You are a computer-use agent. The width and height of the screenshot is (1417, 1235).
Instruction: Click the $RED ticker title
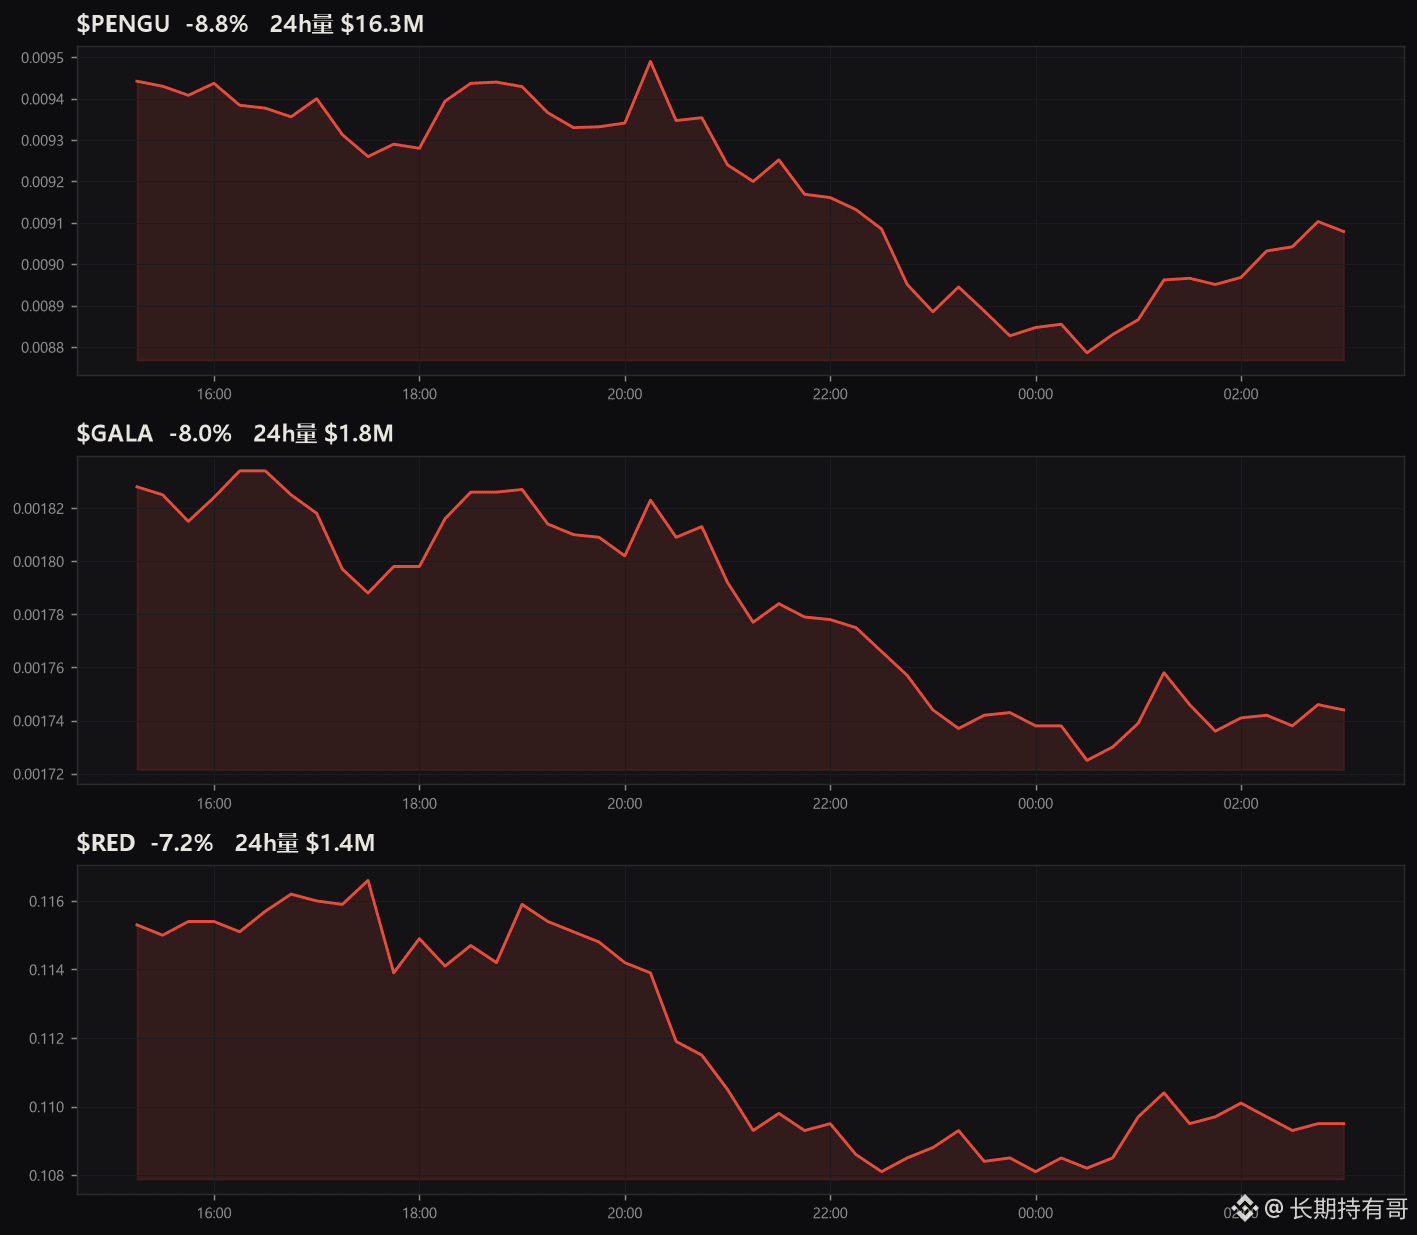click(106, 843)
